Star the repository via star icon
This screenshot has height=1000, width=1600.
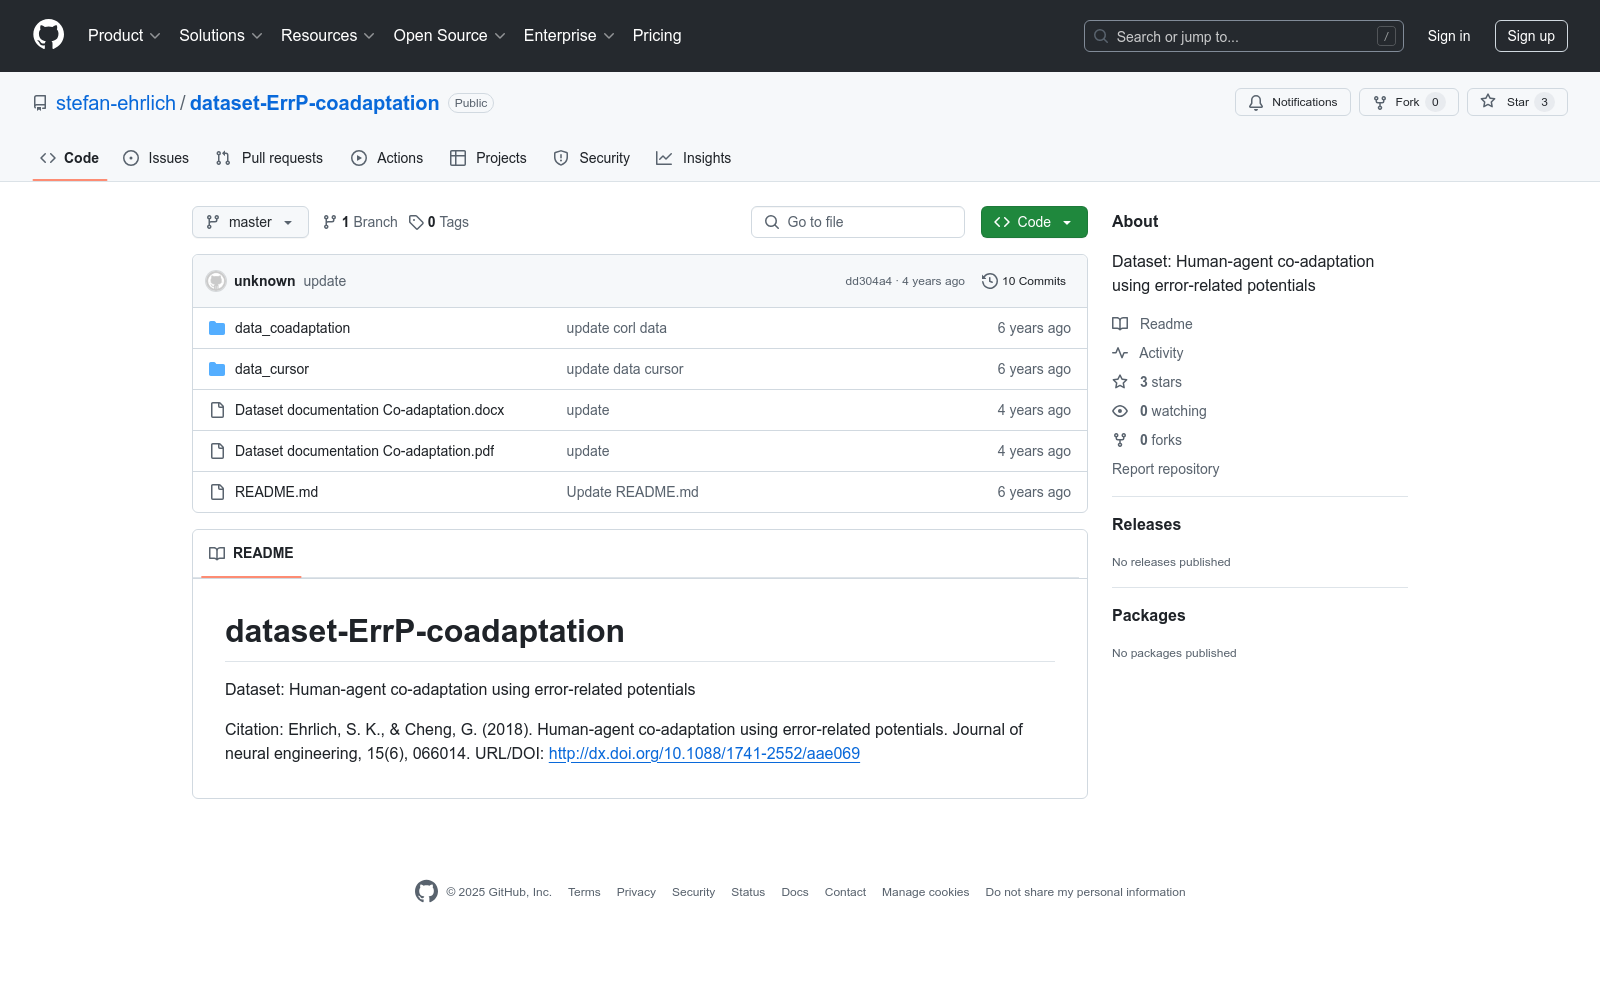1488,102
